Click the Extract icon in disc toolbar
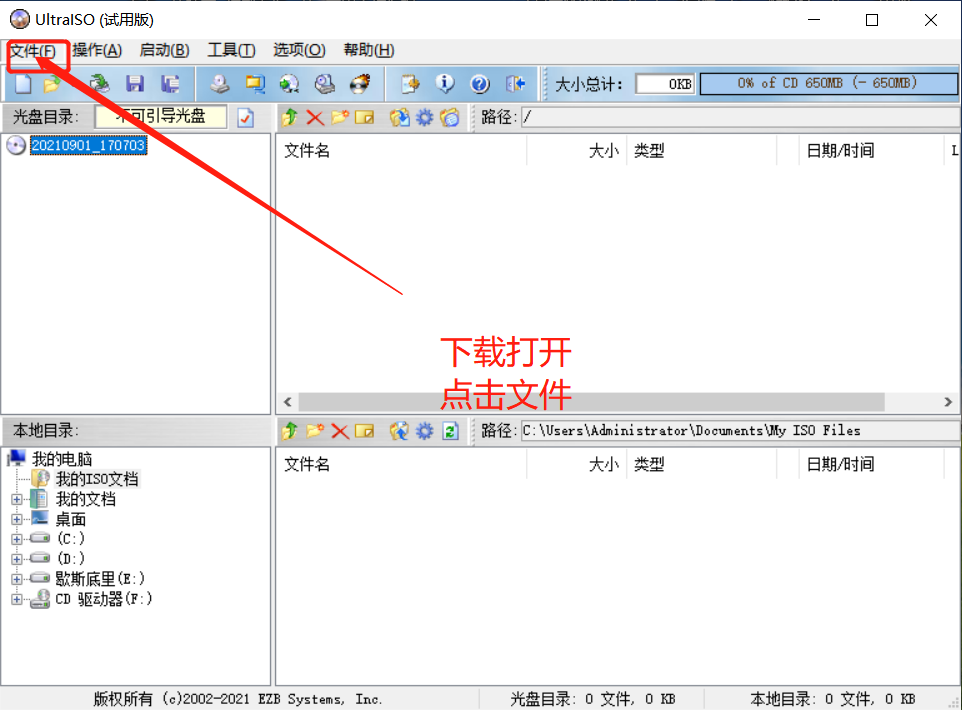Image resolution: width=962 pixels, height=710 pixels. click(399, 117)
